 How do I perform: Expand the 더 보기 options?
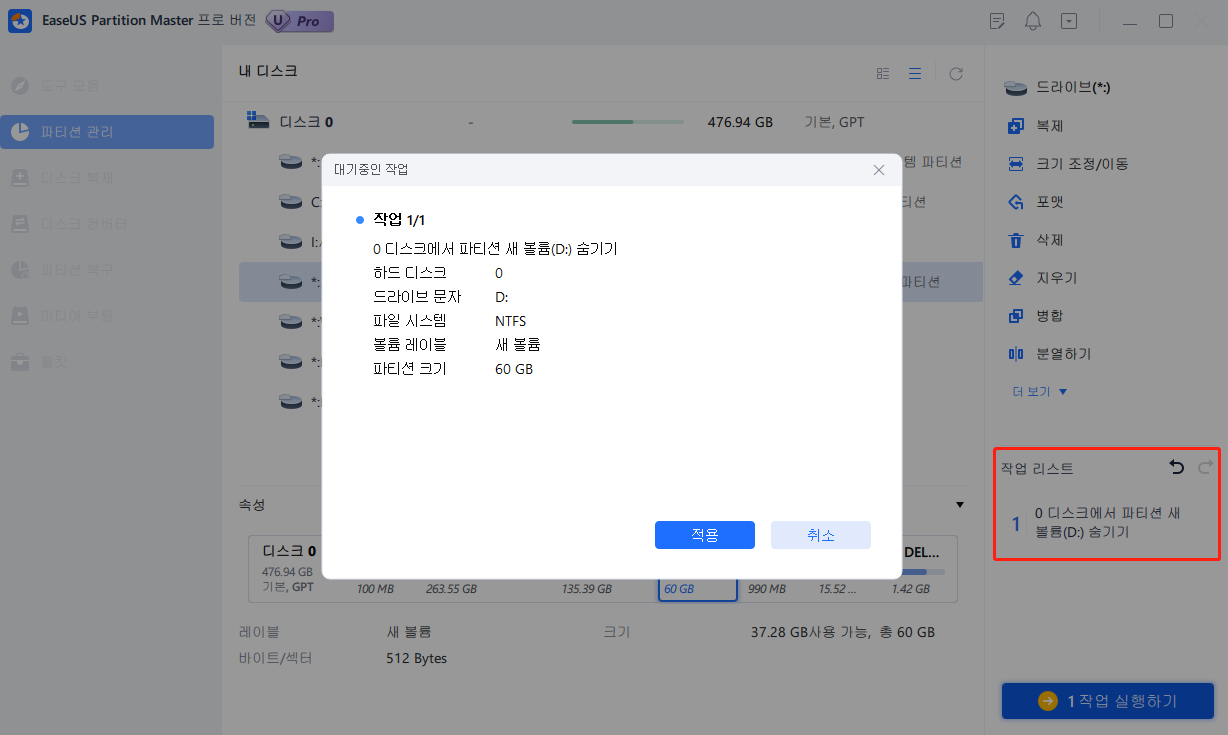pos(1038,391)
